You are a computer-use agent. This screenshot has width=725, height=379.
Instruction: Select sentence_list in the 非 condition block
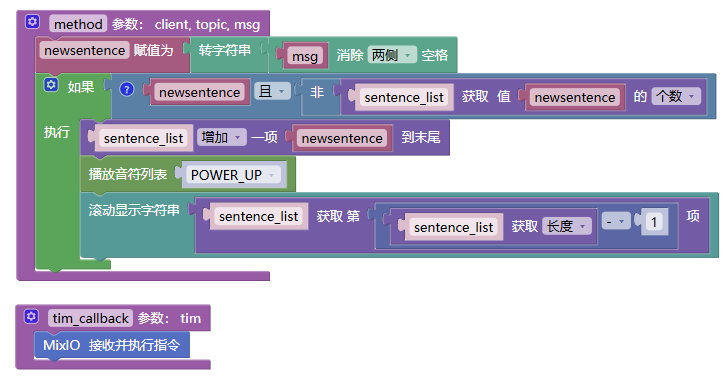pos(404,98)
